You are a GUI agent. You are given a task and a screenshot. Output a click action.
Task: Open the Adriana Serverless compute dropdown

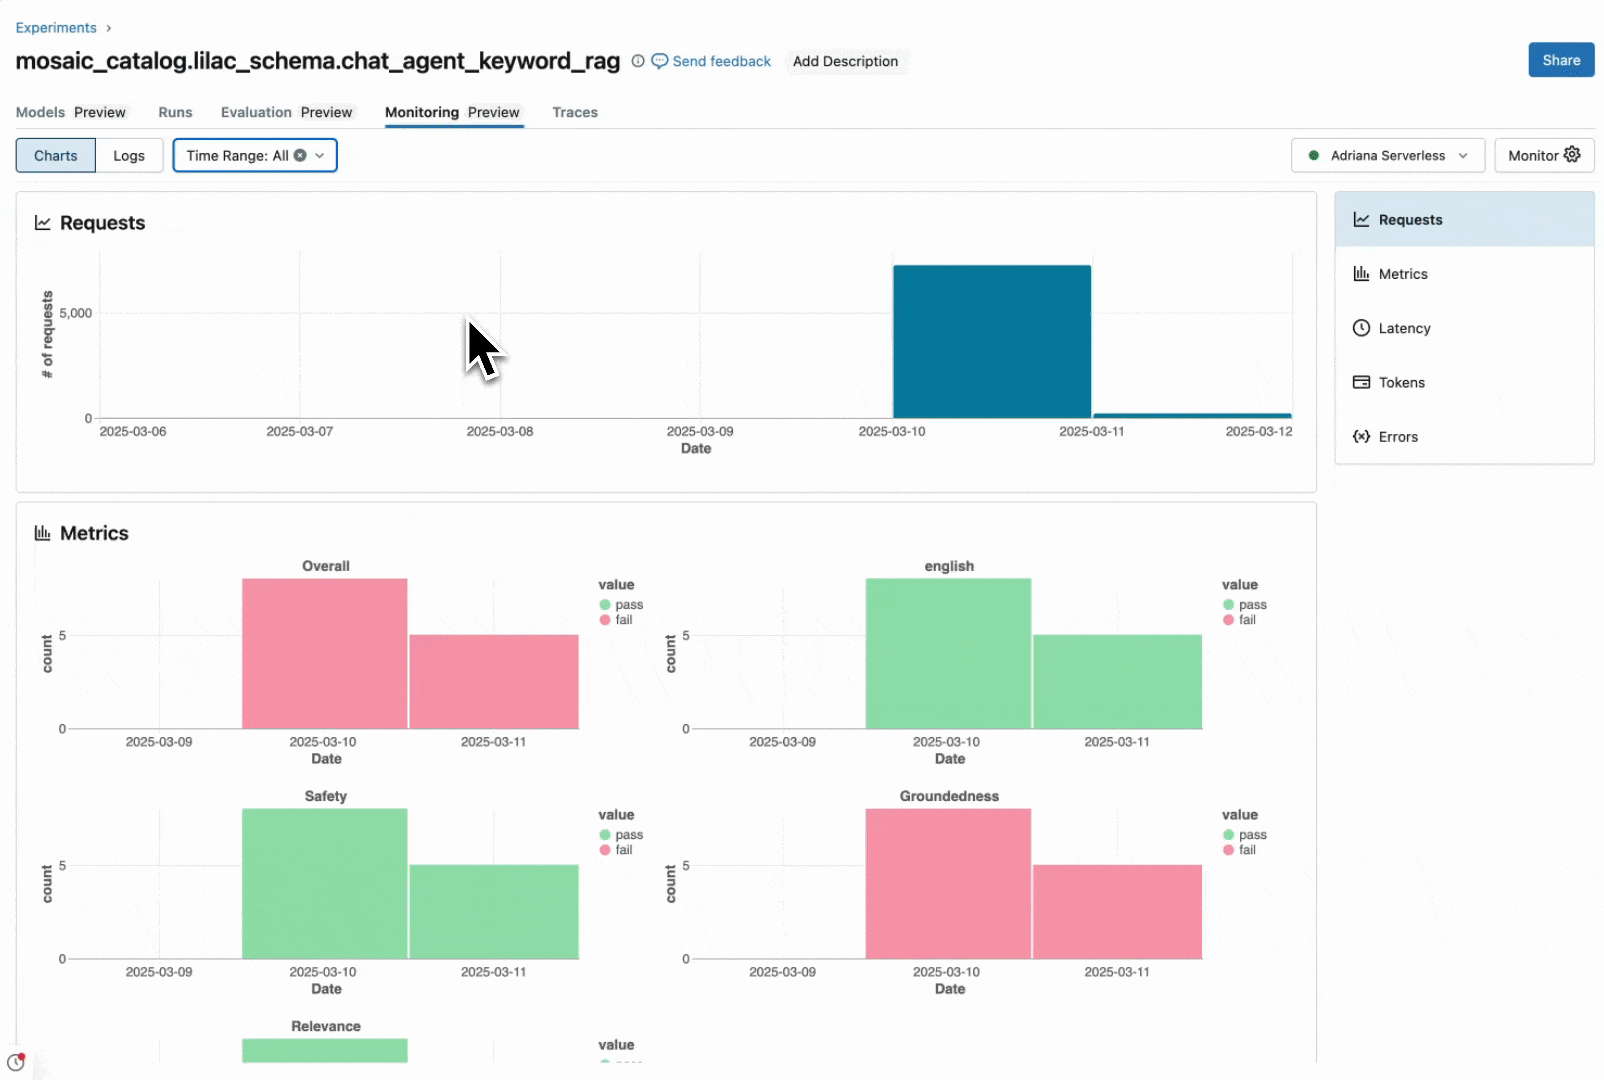point(1388,156)
